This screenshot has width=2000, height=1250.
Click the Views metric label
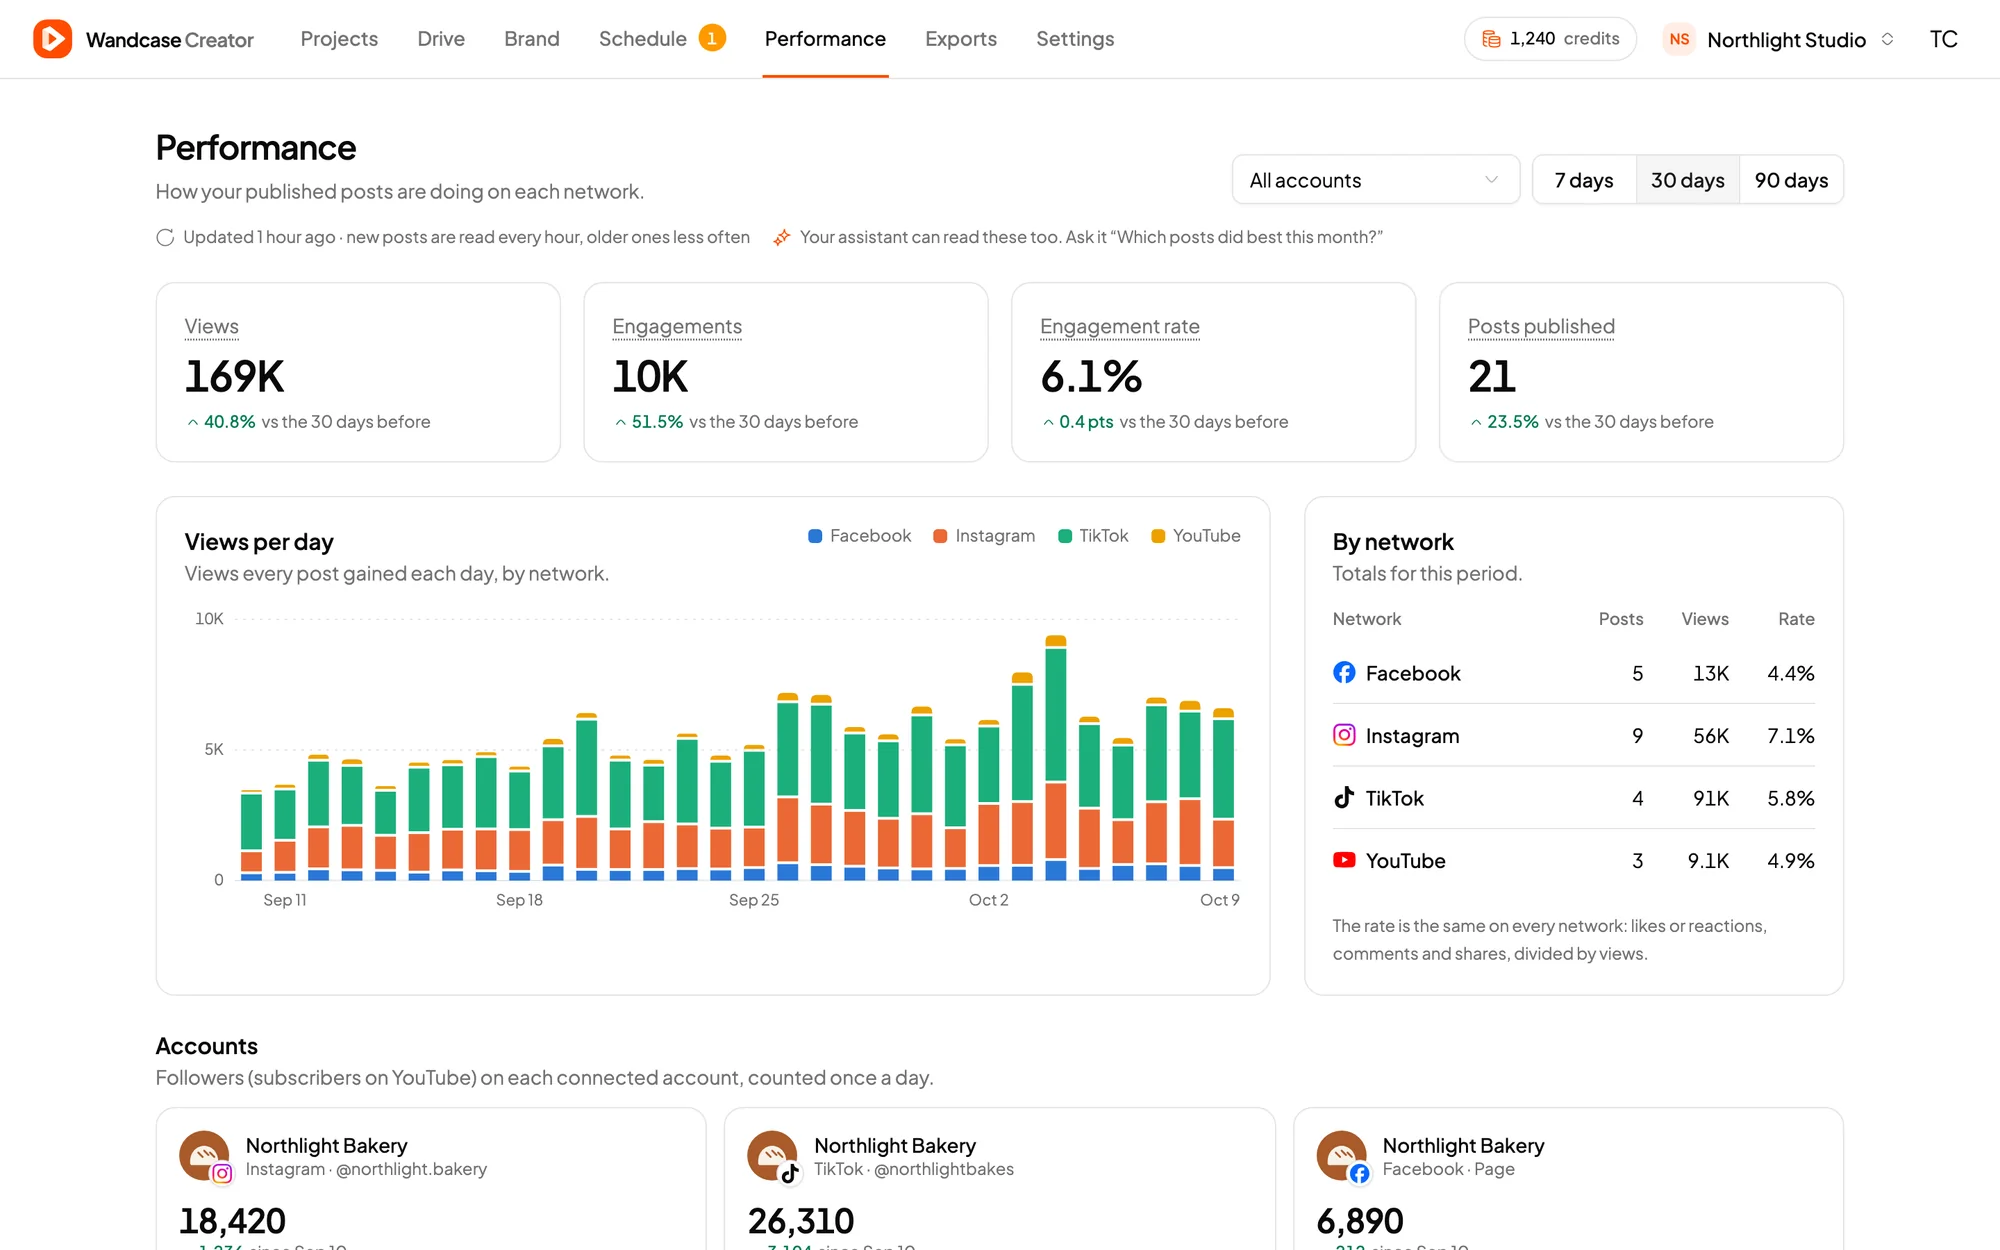point(212,327)
